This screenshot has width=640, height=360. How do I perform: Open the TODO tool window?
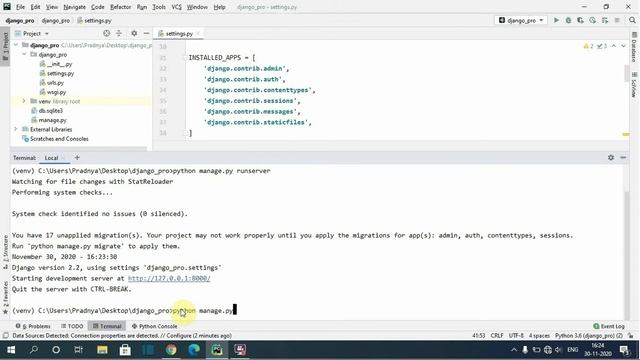coord(72,326)
